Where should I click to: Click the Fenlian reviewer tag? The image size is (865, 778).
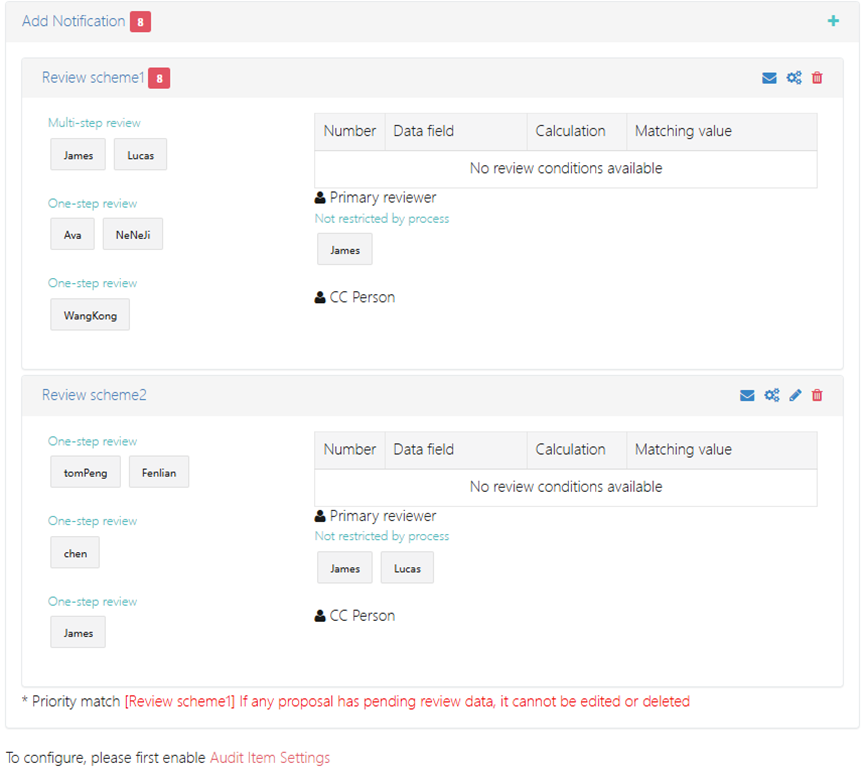pos(159,473)
